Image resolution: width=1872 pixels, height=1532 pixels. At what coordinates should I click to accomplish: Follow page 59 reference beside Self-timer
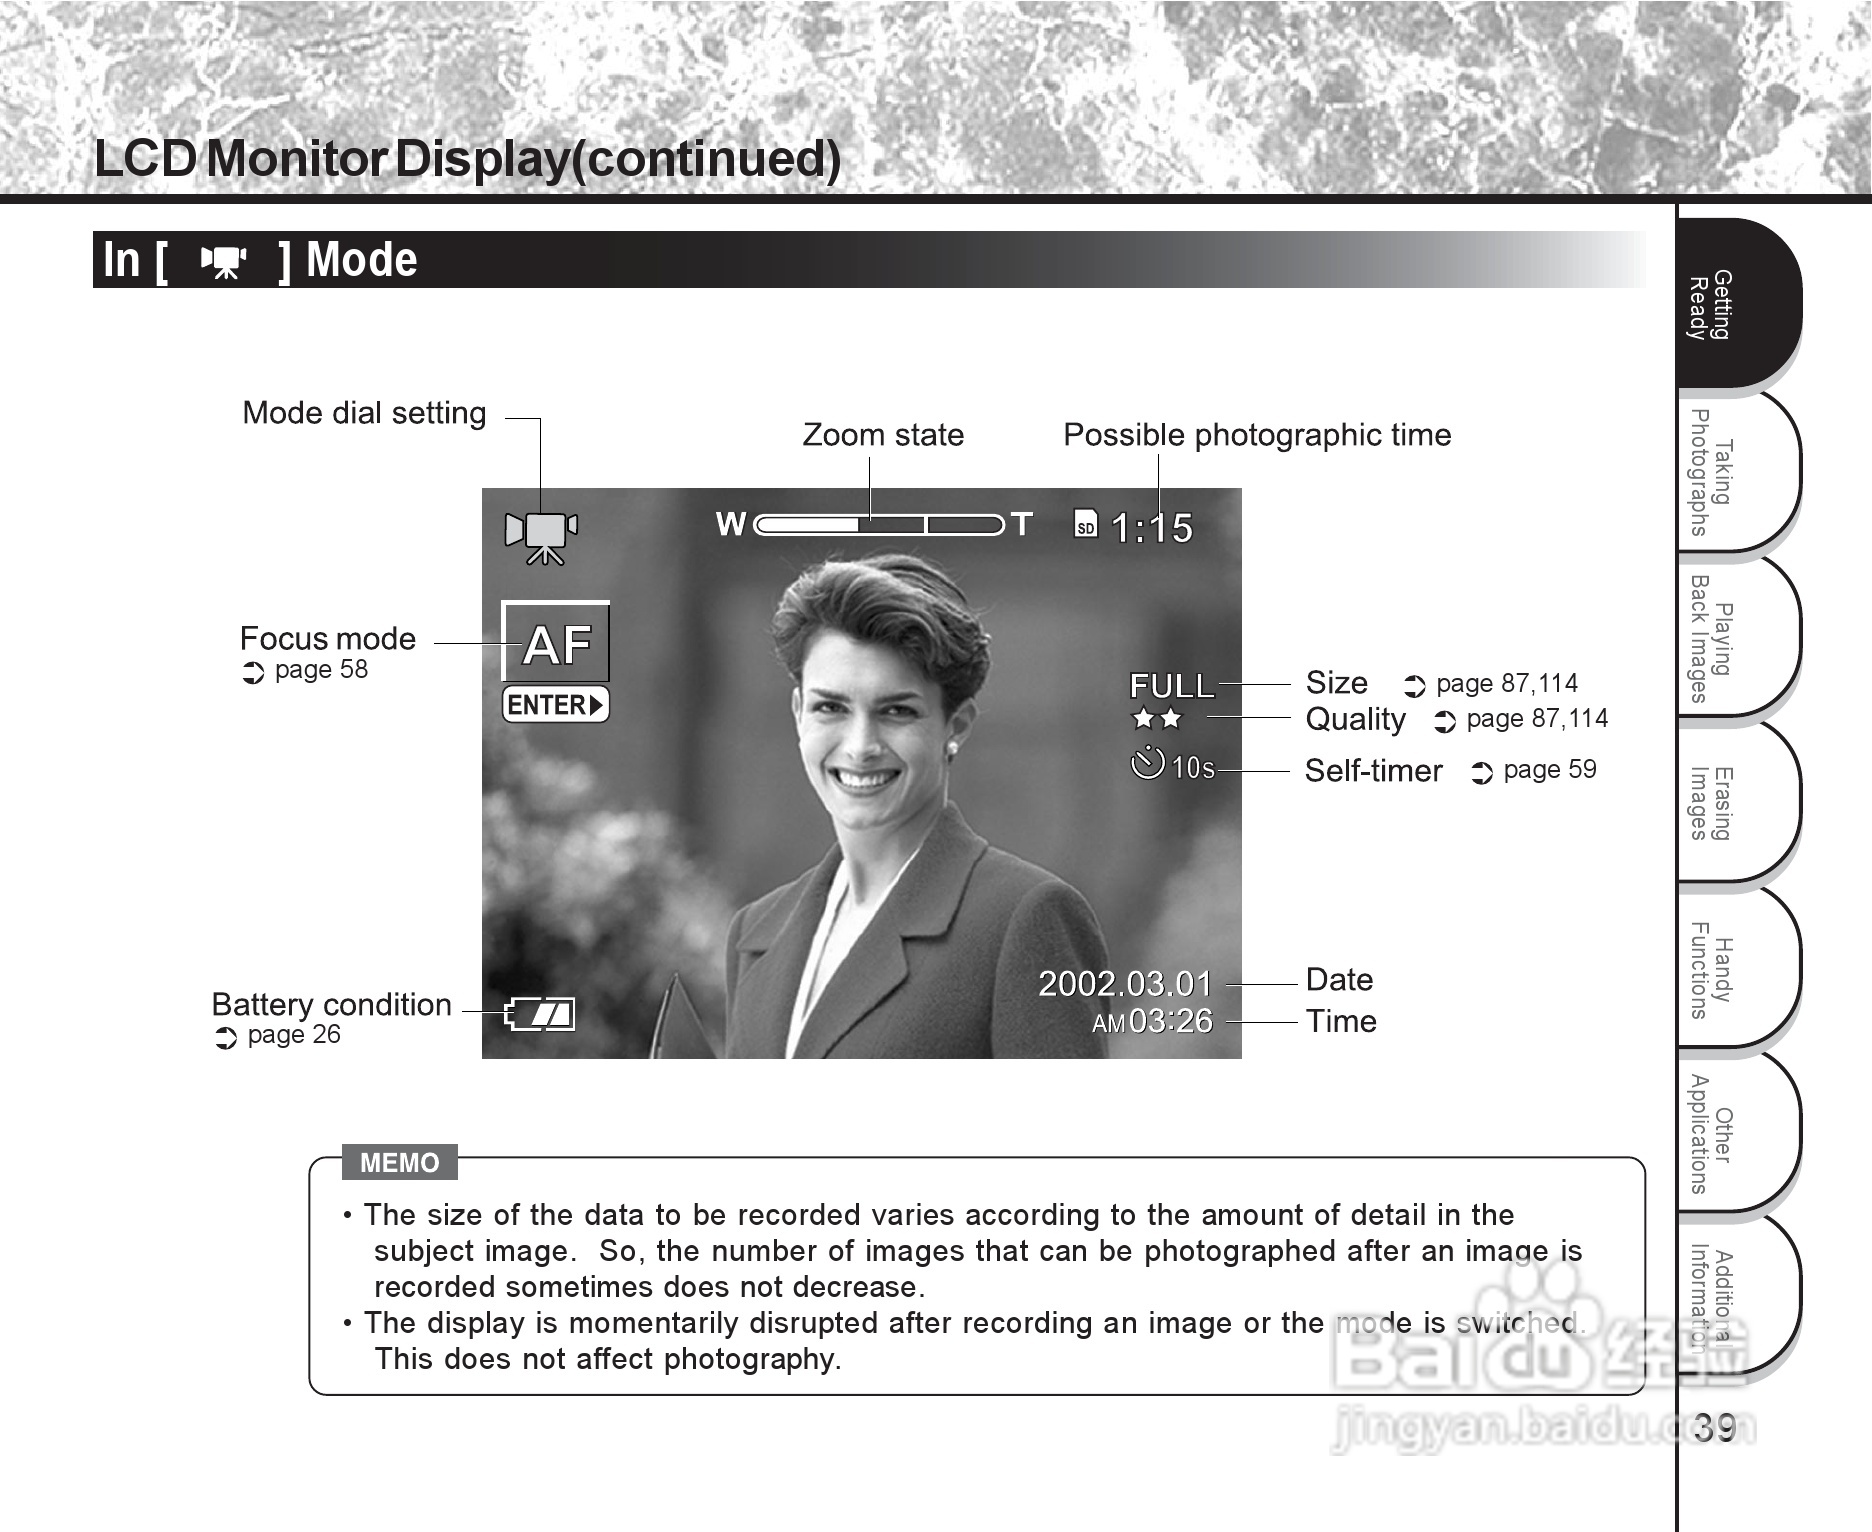point(1550,770)
